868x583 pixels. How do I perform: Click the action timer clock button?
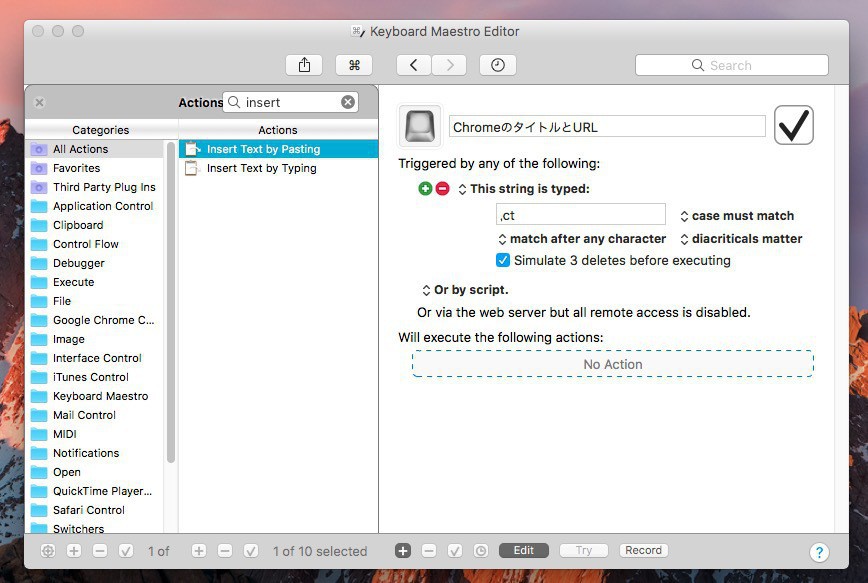point(480,550)
